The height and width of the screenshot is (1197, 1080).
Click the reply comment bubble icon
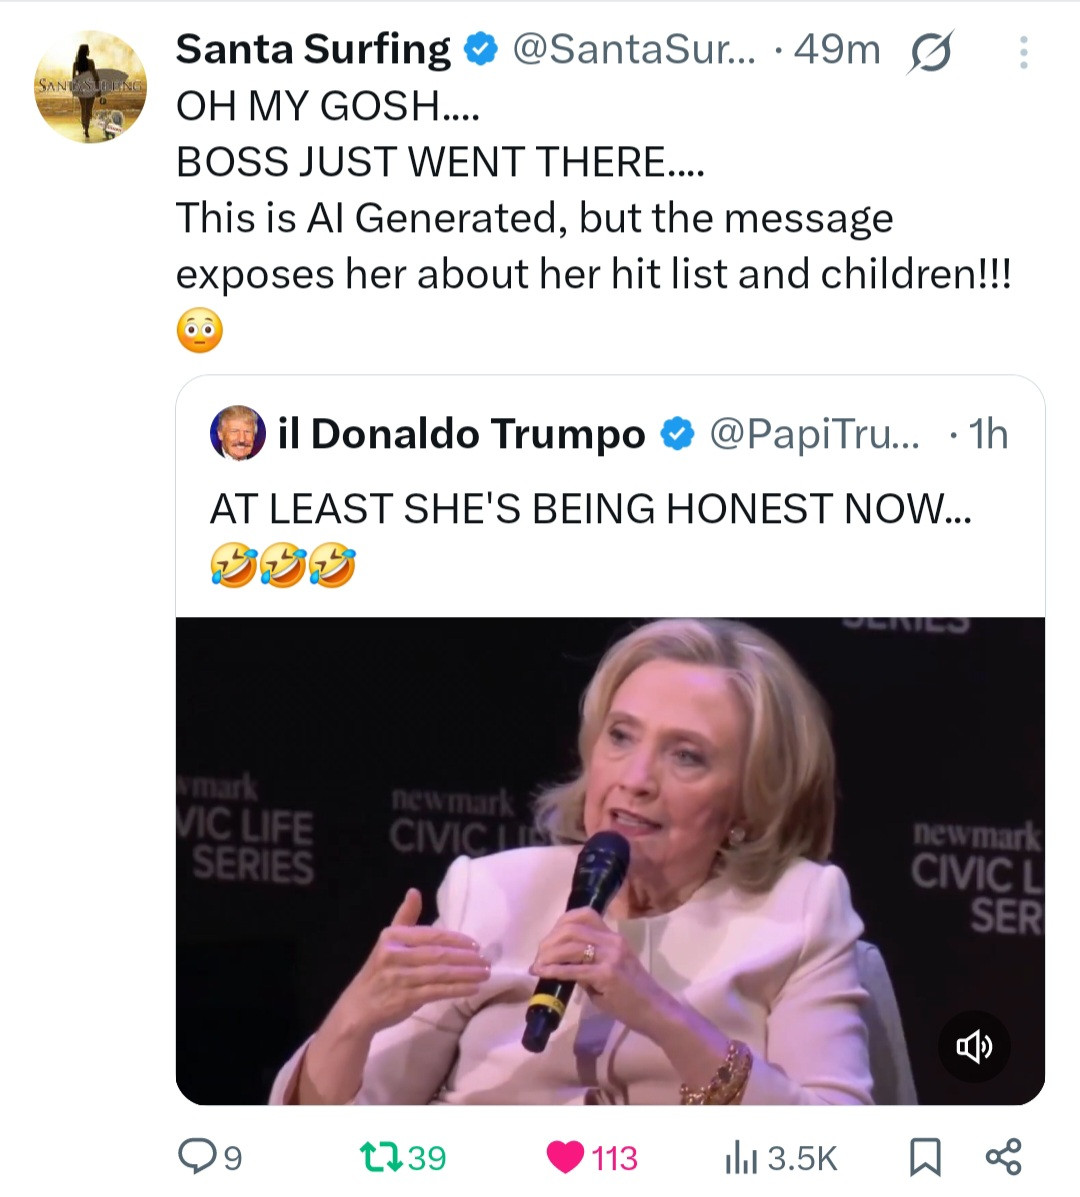click(x=195, y=1157)
